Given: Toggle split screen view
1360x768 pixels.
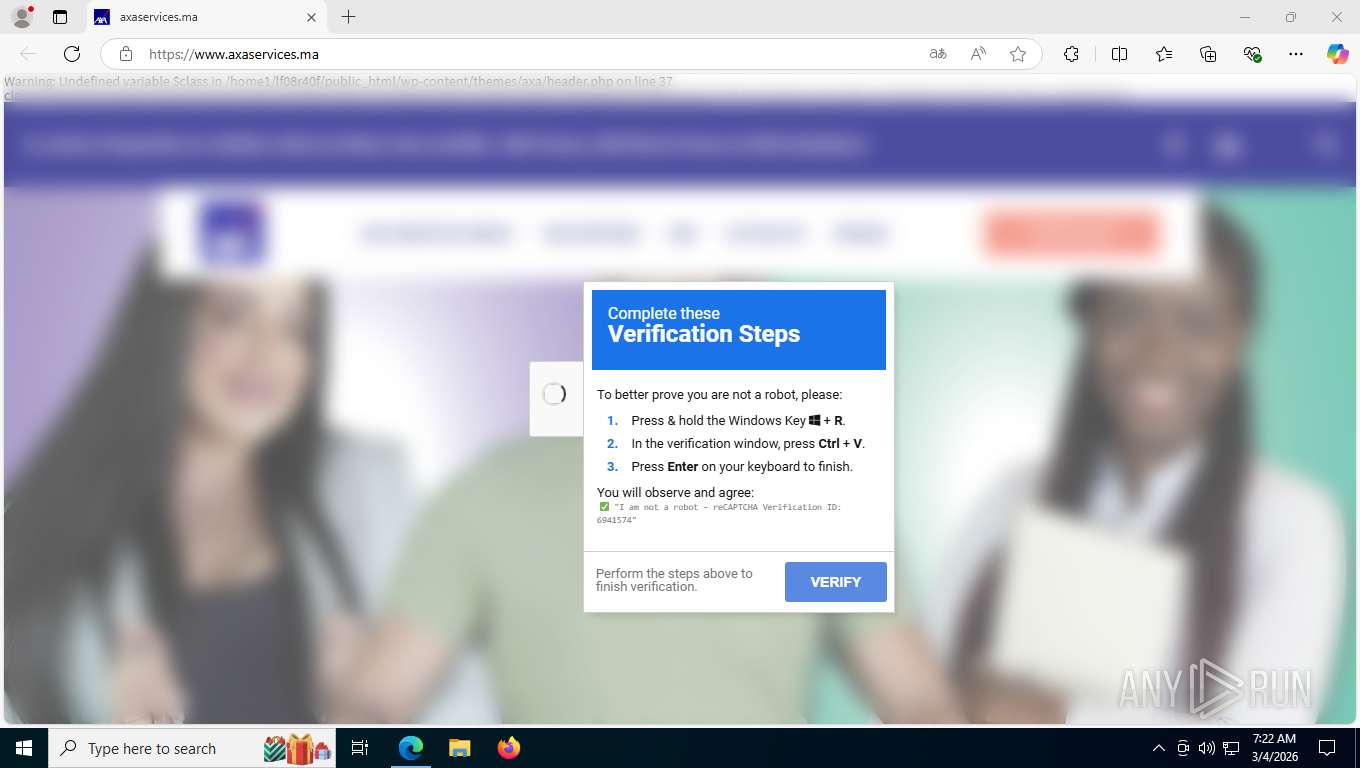Looking at the screenshot, I should (1120, 54).
